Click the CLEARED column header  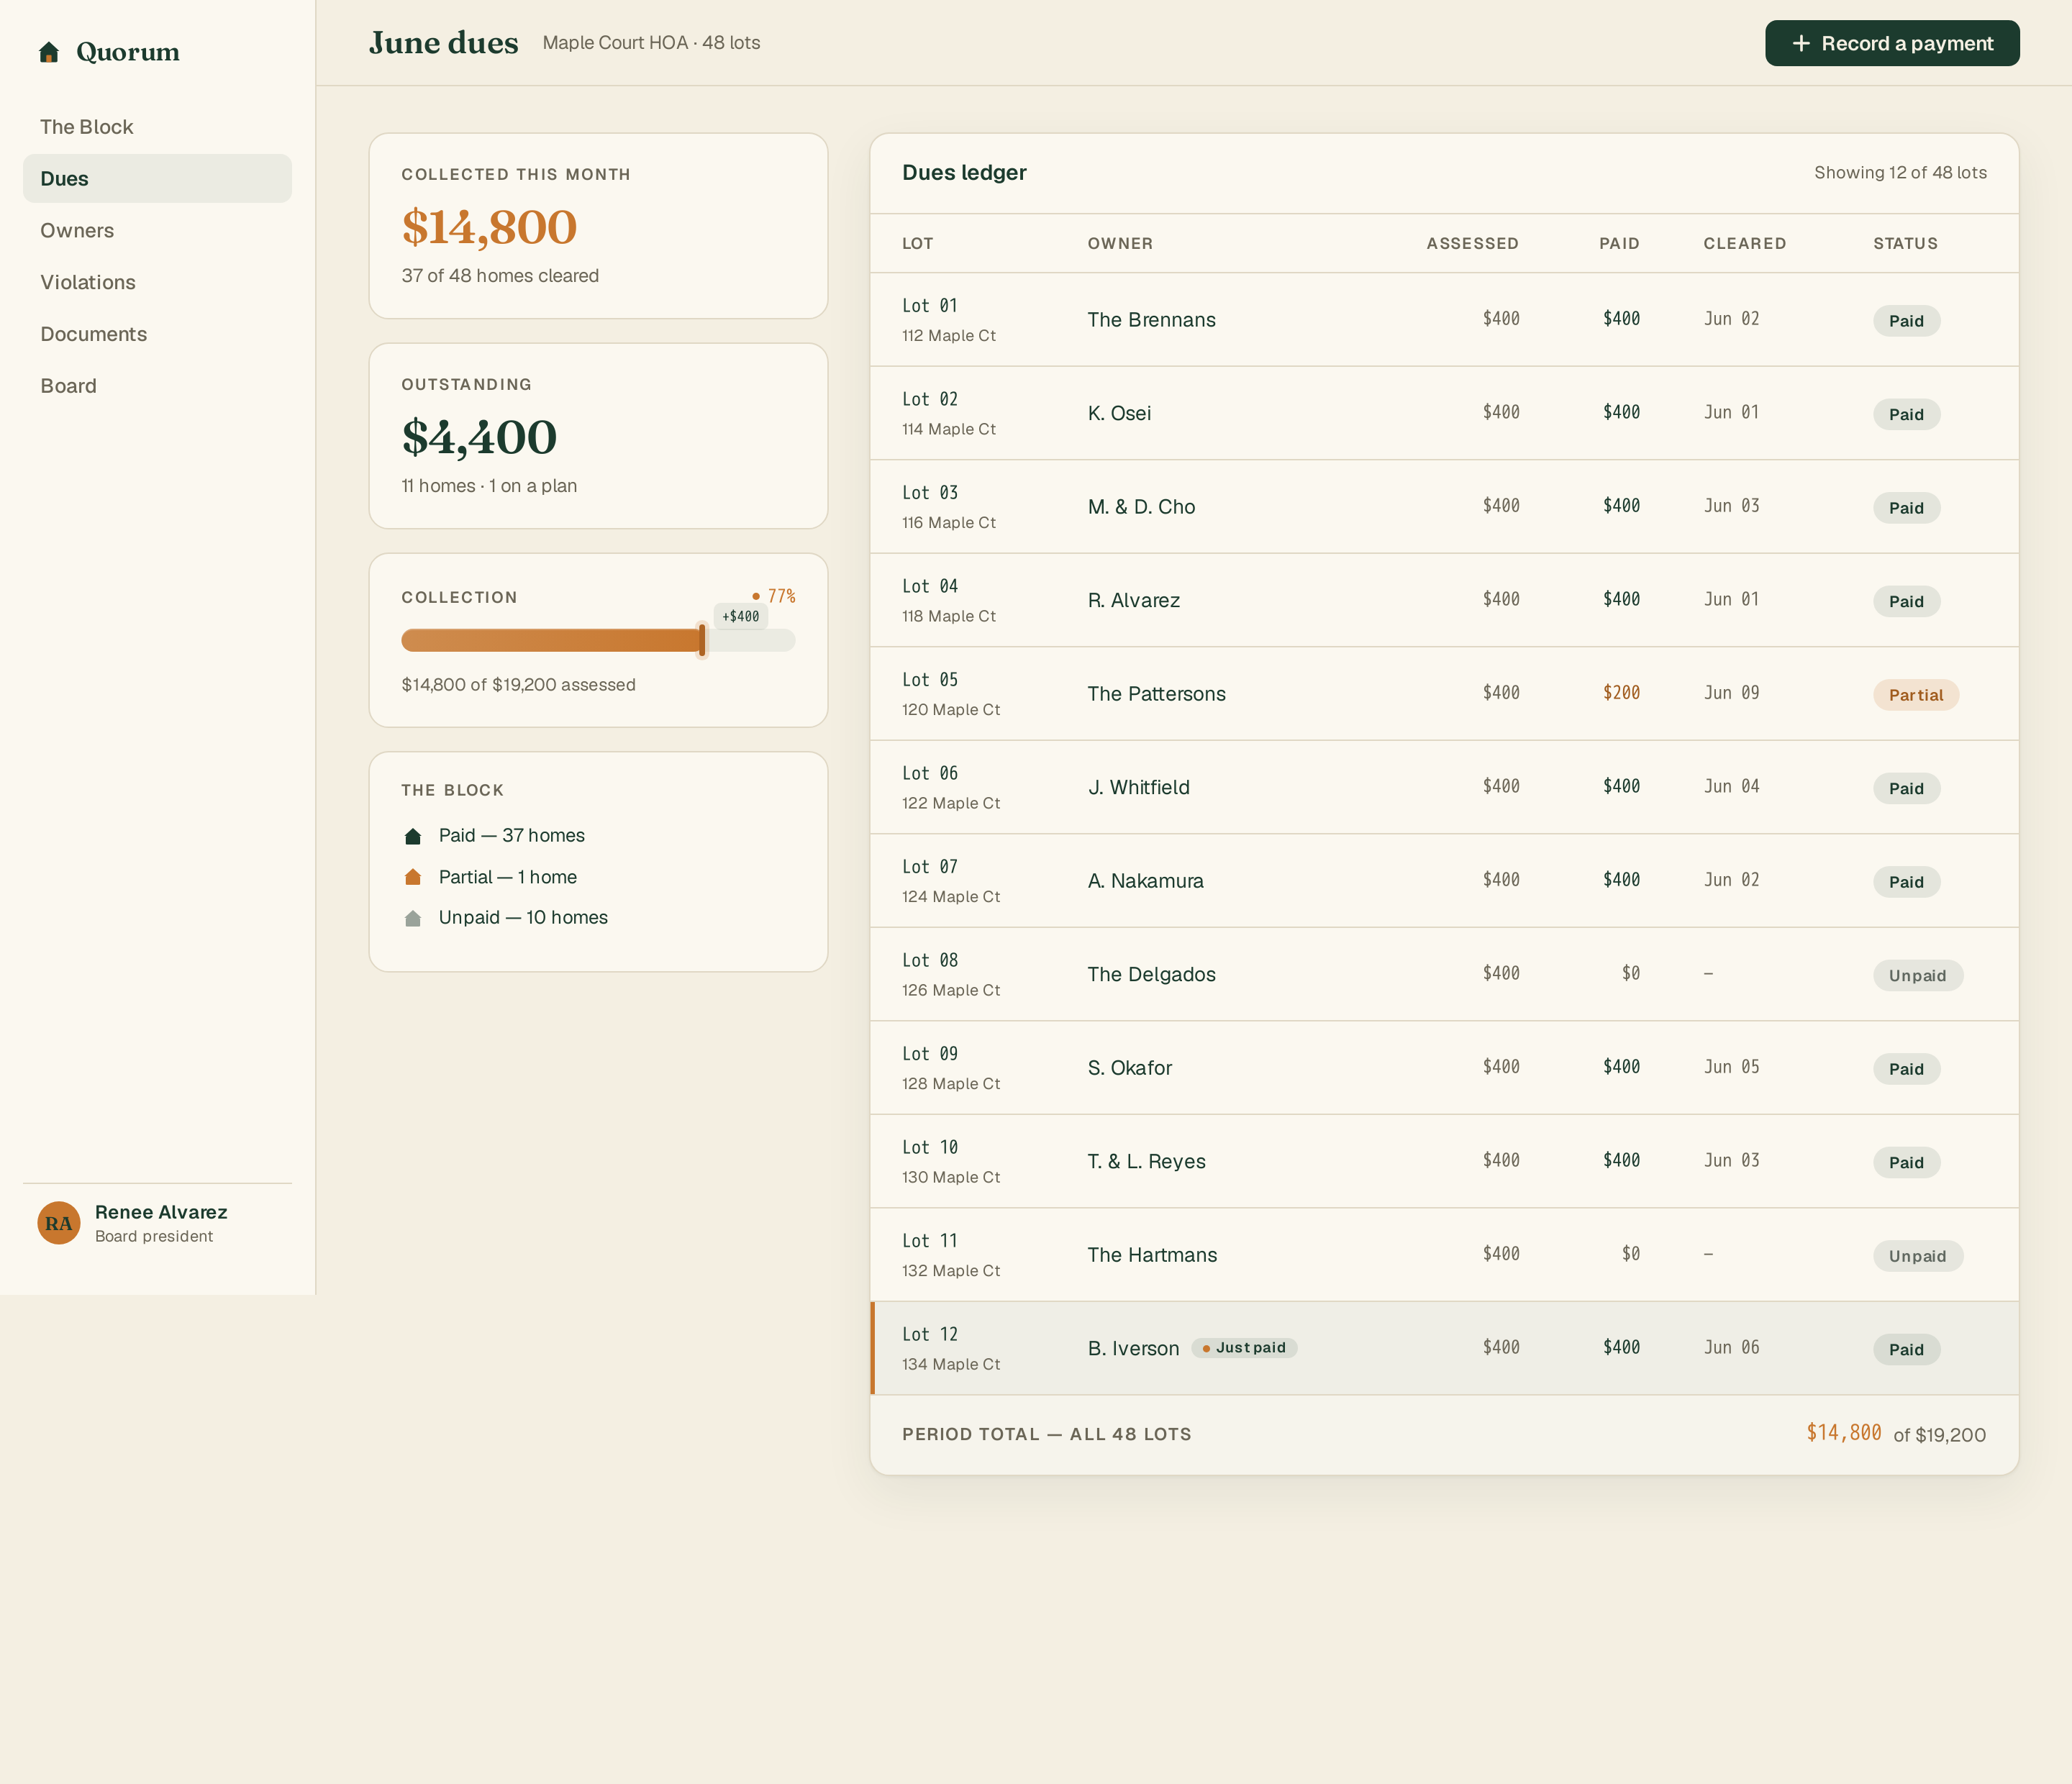coord(1745,243)
